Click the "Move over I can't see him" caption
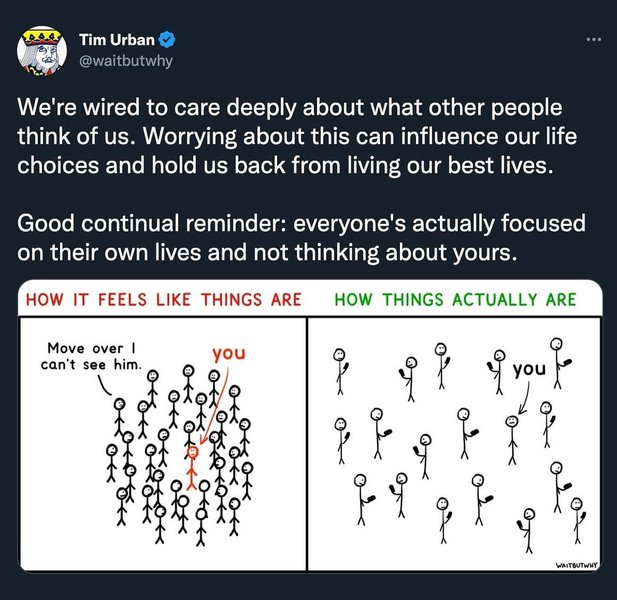This screenshot has height=600, width=617. tap(91, 356)
